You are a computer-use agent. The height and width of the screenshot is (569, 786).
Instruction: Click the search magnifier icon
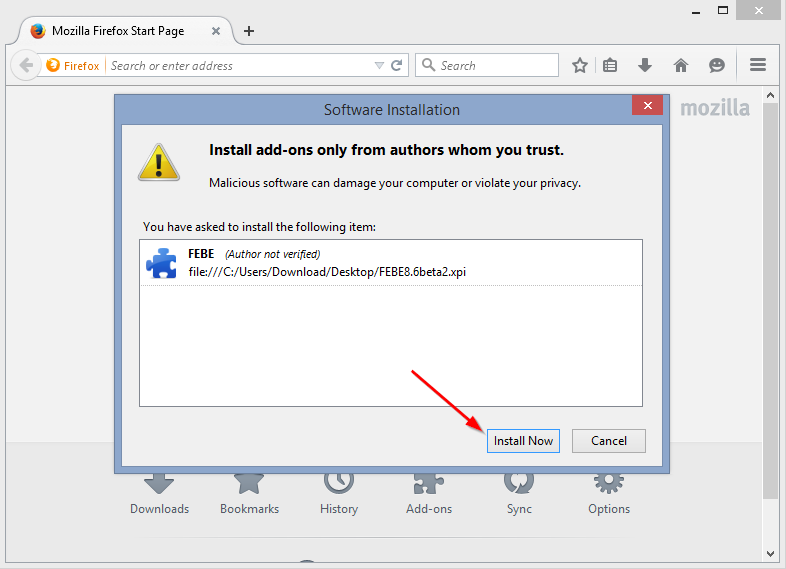429,65
